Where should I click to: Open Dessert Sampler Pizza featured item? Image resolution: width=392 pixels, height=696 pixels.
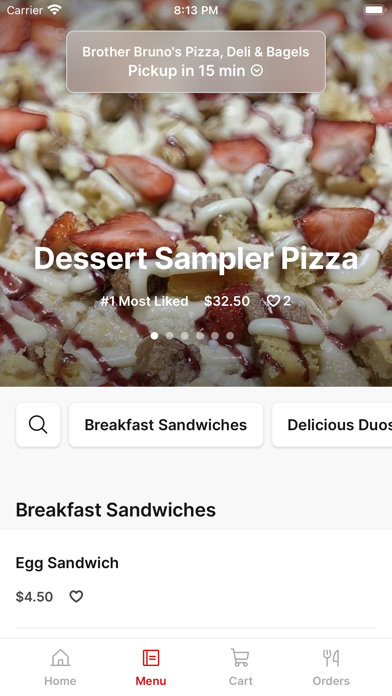point(196,258)
